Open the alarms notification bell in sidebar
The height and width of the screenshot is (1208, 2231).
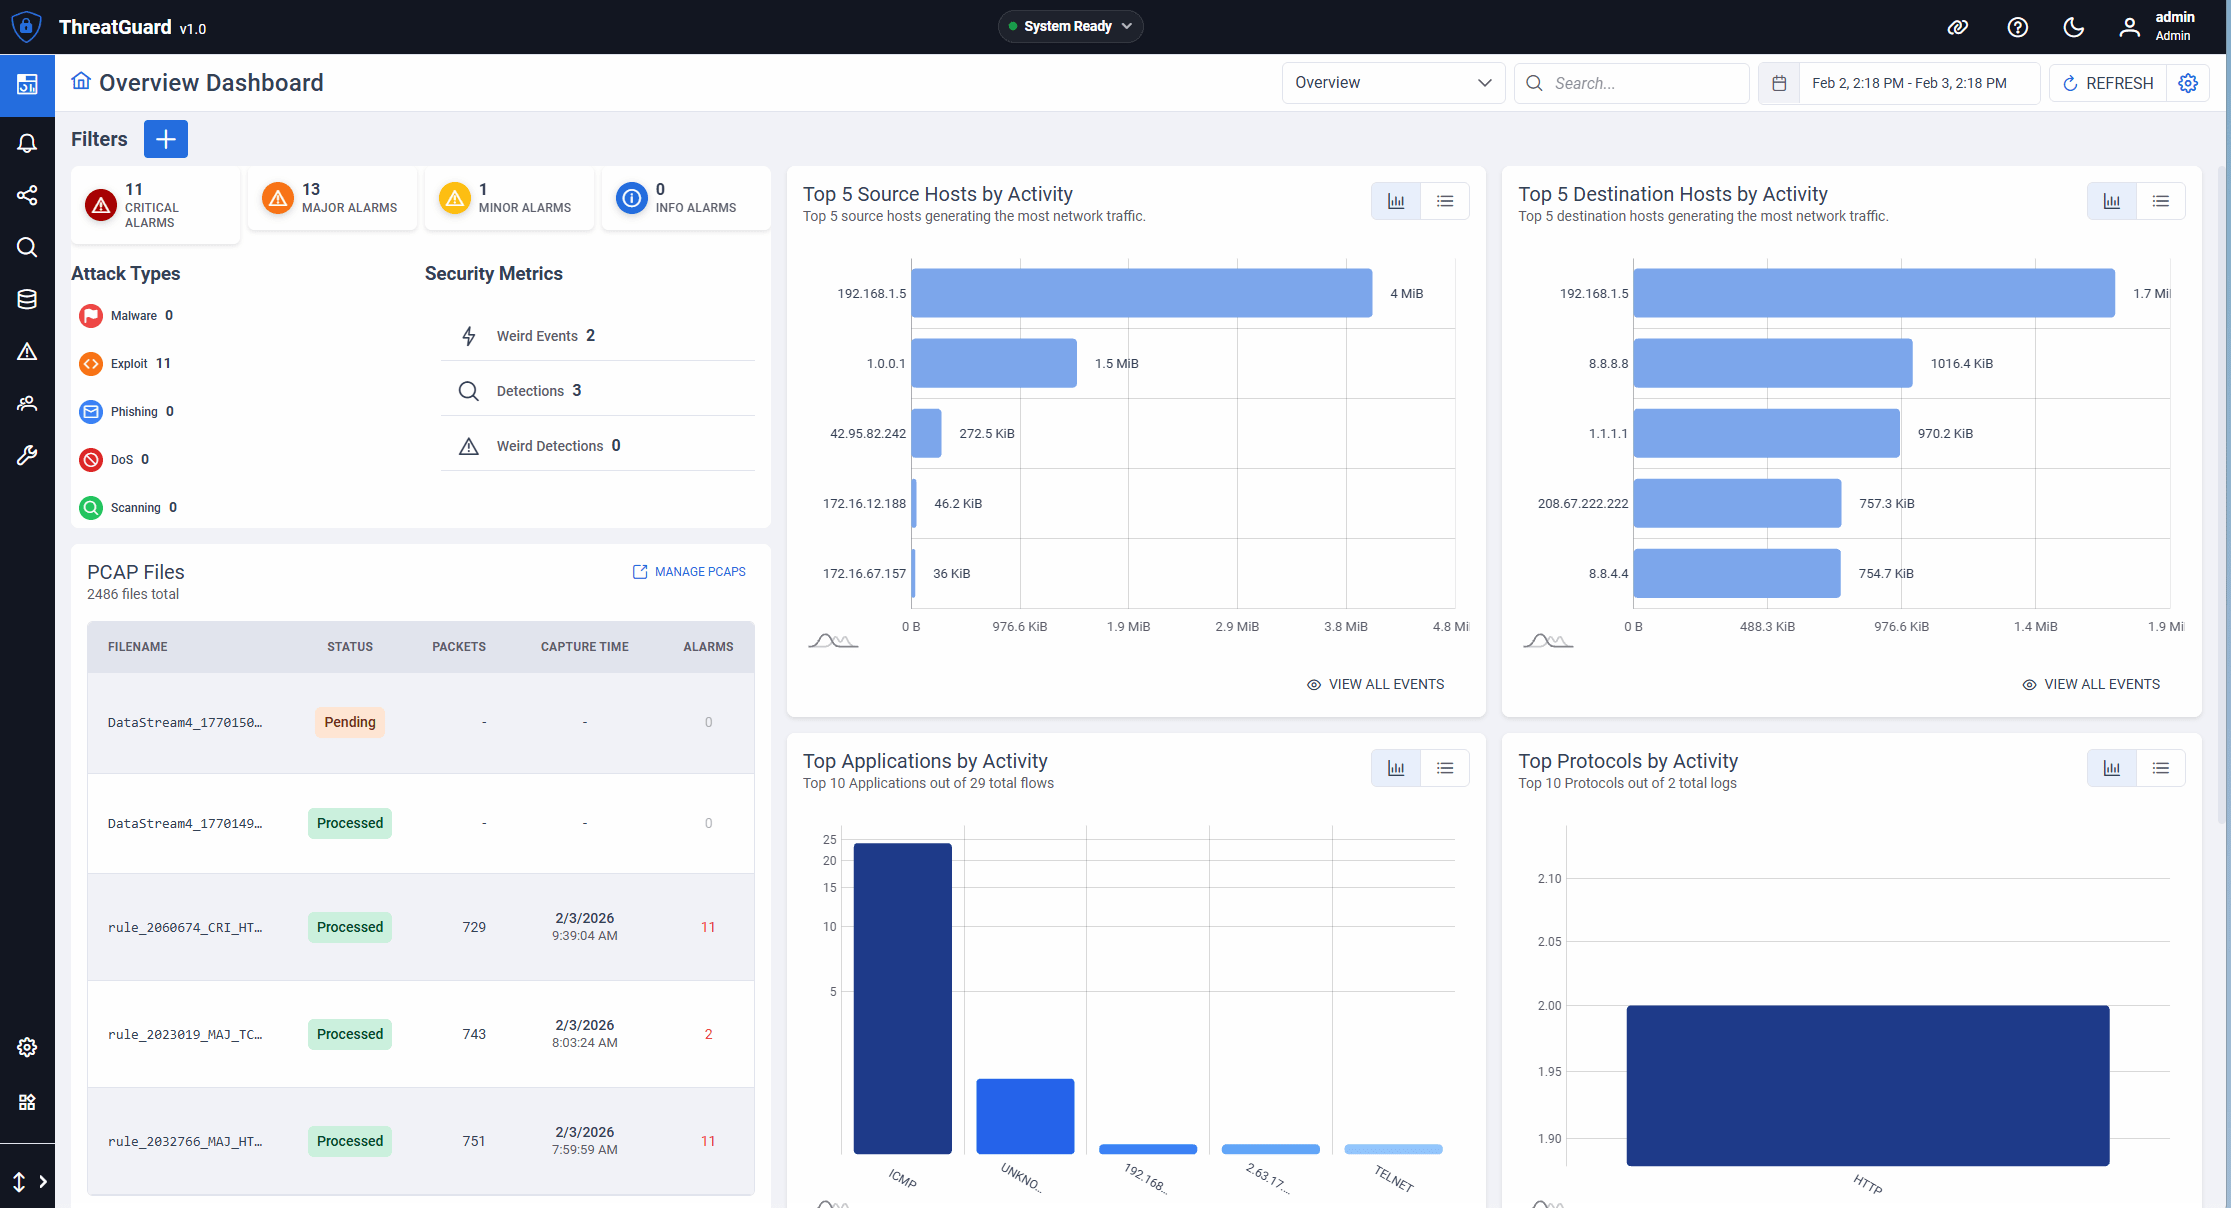tap(27, 143)
